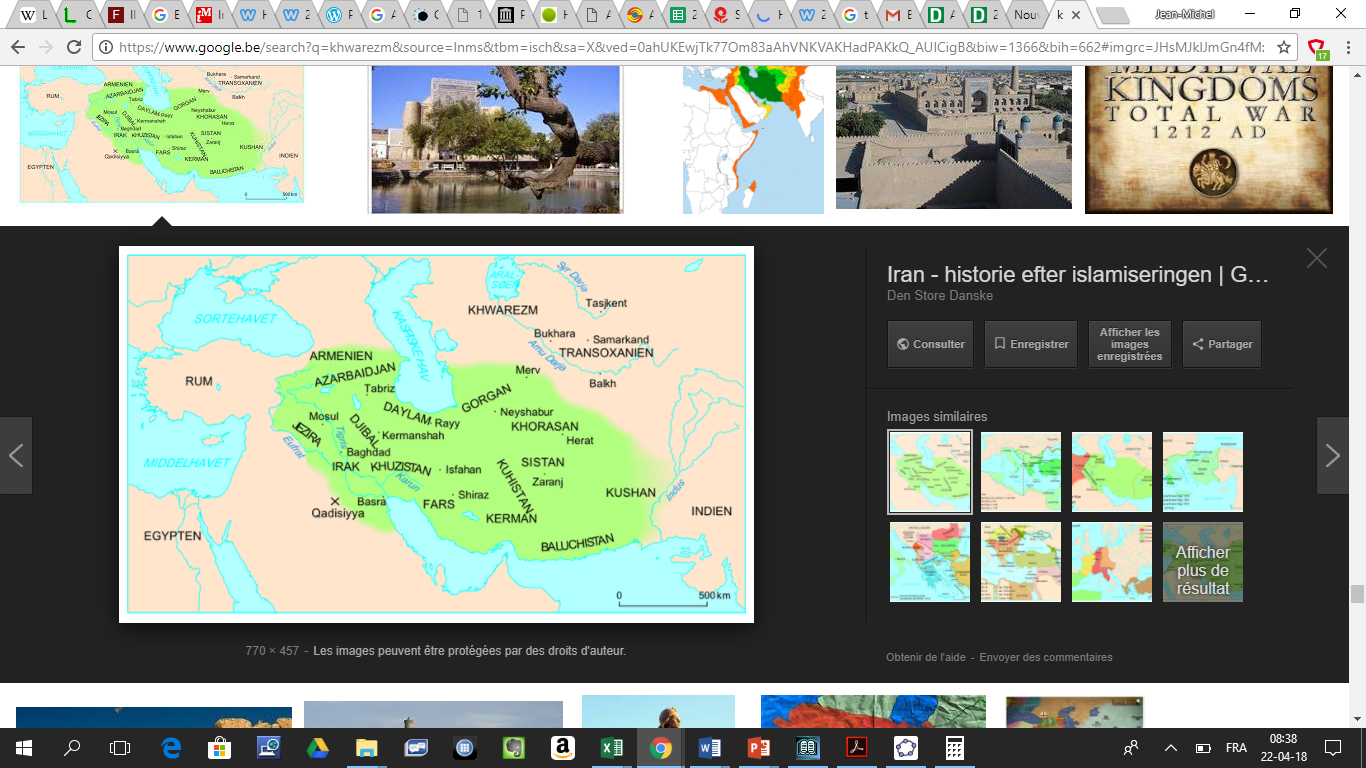
Task: Open the Partager share button
Action: coord(1221,344)
